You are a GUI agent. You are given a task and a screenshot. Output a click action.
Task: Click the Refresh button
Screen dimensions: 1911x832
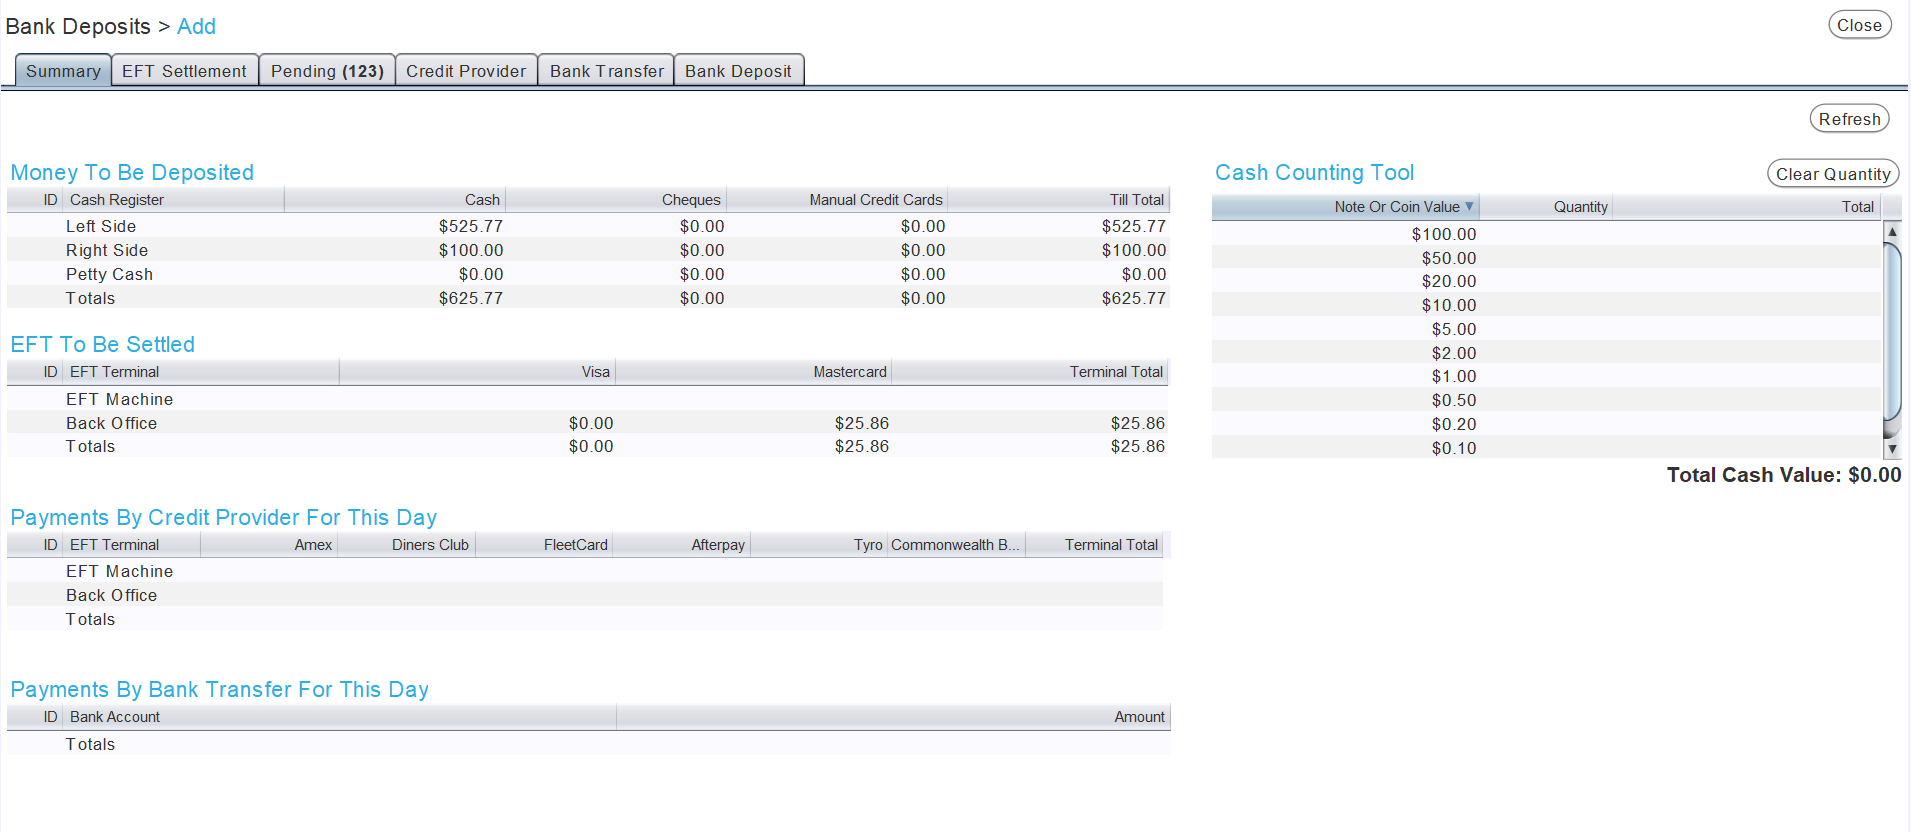click(x=1849, y=119)
